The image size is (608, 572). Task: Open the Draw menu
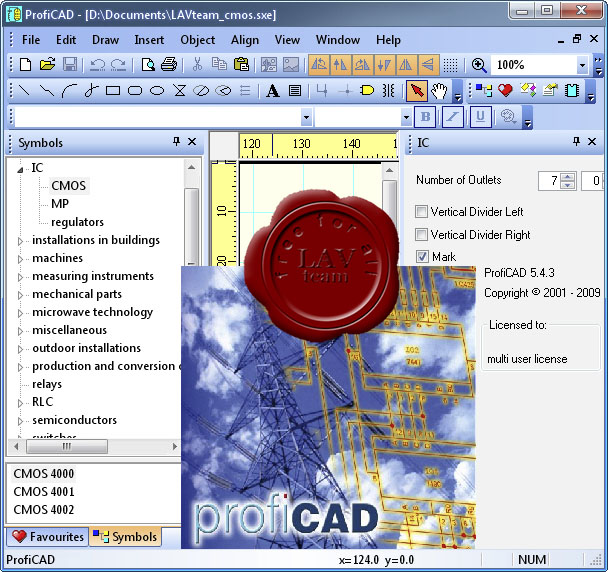tap(105, 40)
